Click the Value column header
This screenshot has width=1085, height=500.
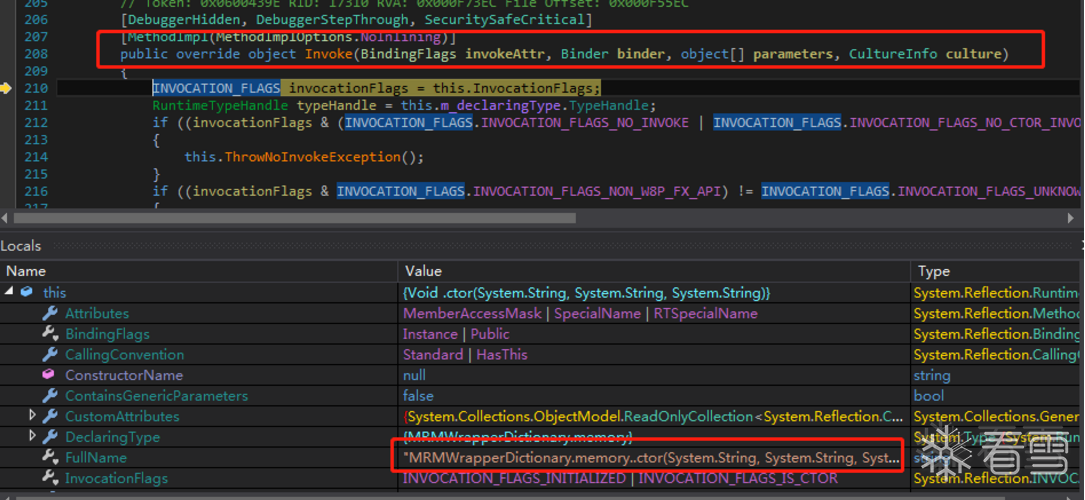pos(423,271)
